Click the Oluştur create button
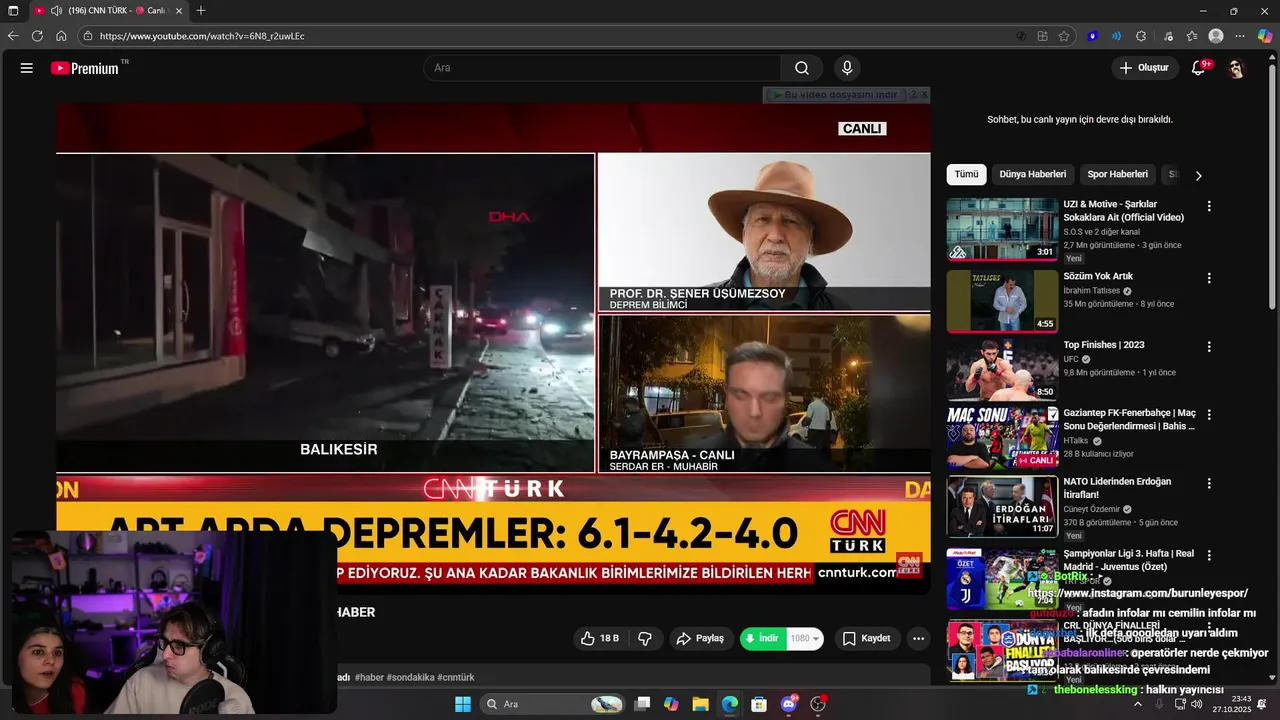Viewport: 1280px width, 720px height. [x=1144, y=68]
